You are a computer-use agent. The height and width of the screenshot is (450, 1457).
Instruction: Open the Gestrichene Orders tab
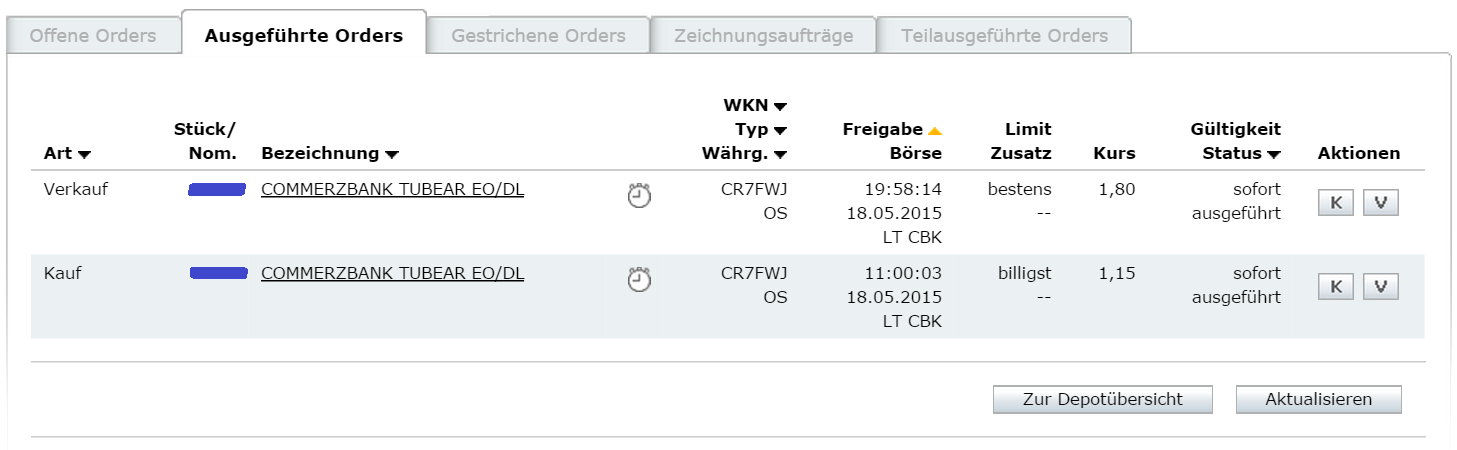click(x=538, y=36)
